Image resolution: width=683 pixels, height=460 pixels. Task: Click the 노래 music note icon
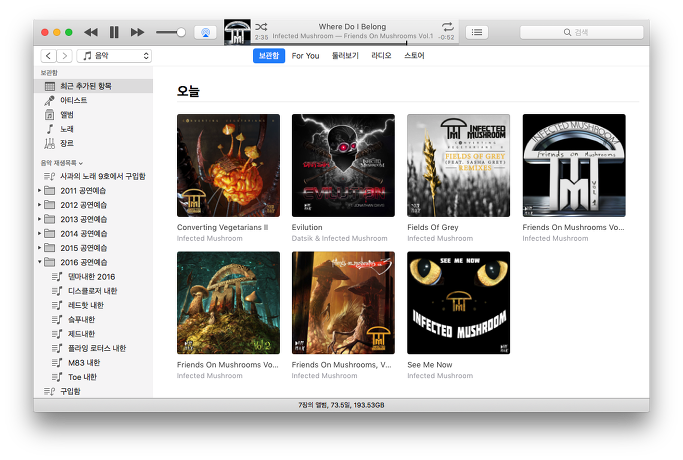click(x=50, y=129)
